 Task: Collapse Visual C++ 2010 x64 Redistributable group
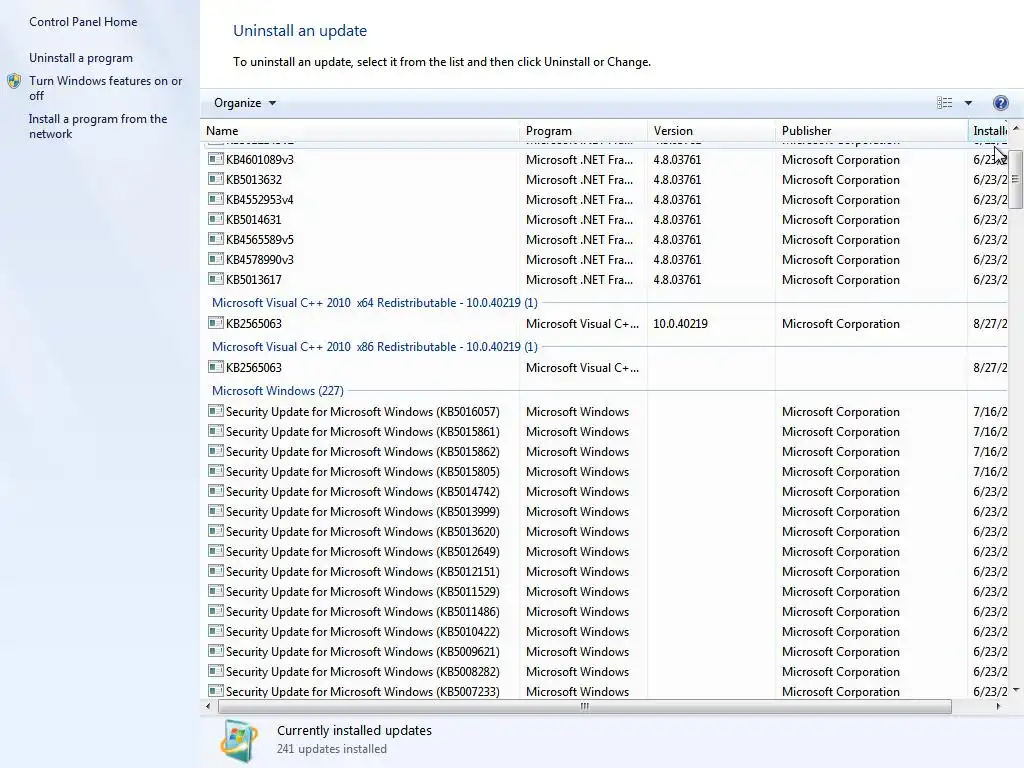375,303
